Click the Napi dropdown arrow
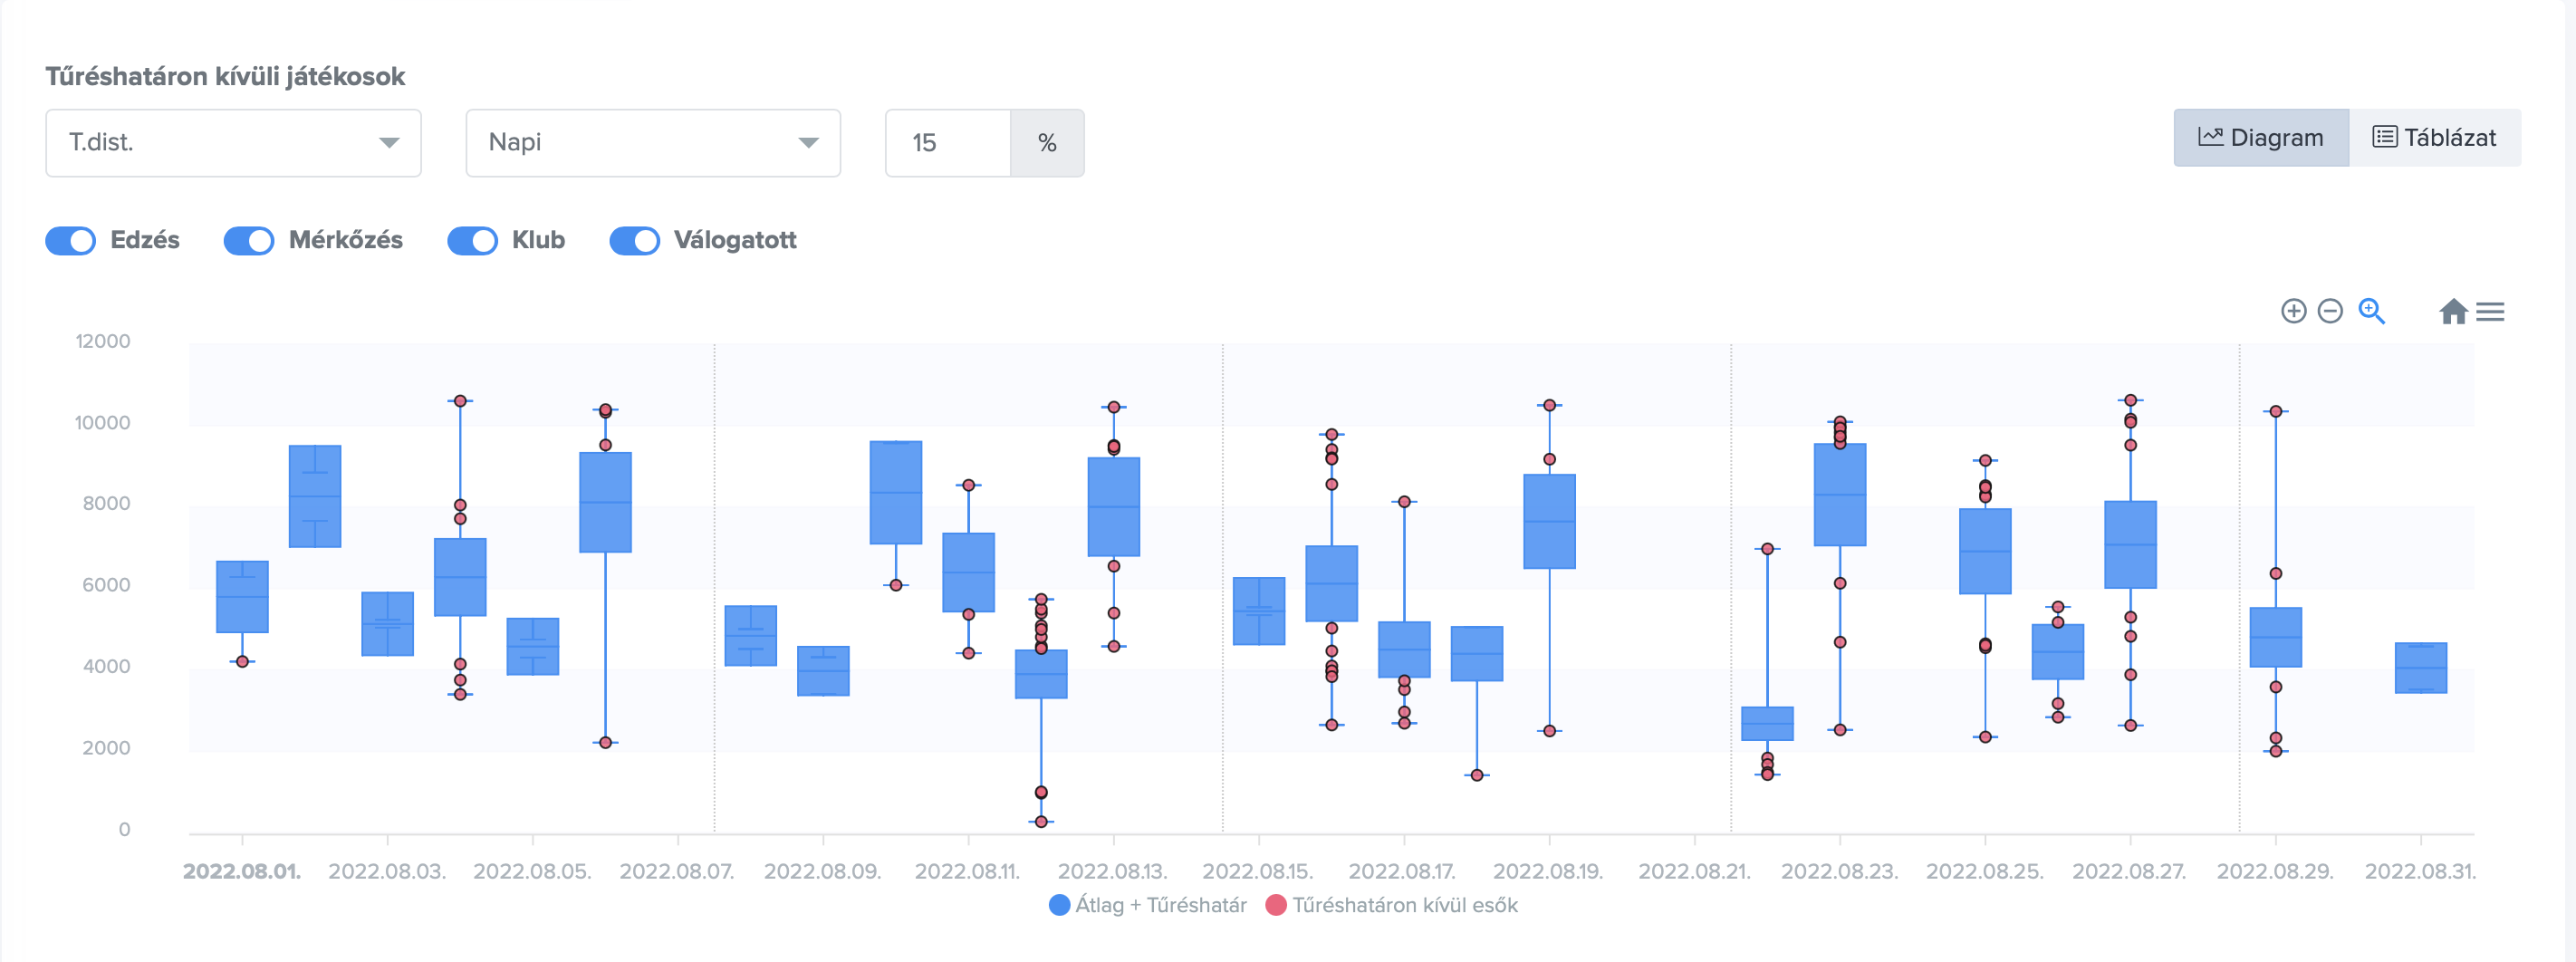 pyautogui.click(x=808, y=143)
